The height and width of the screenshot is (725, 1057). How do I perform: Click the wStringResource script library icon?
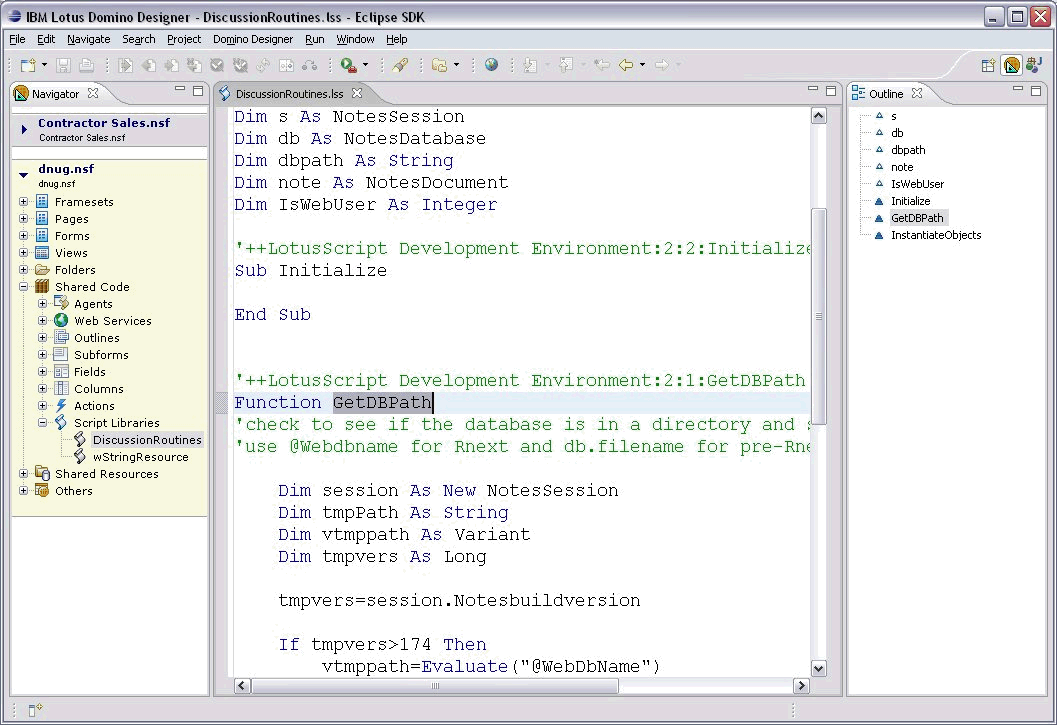coord(80,457)
